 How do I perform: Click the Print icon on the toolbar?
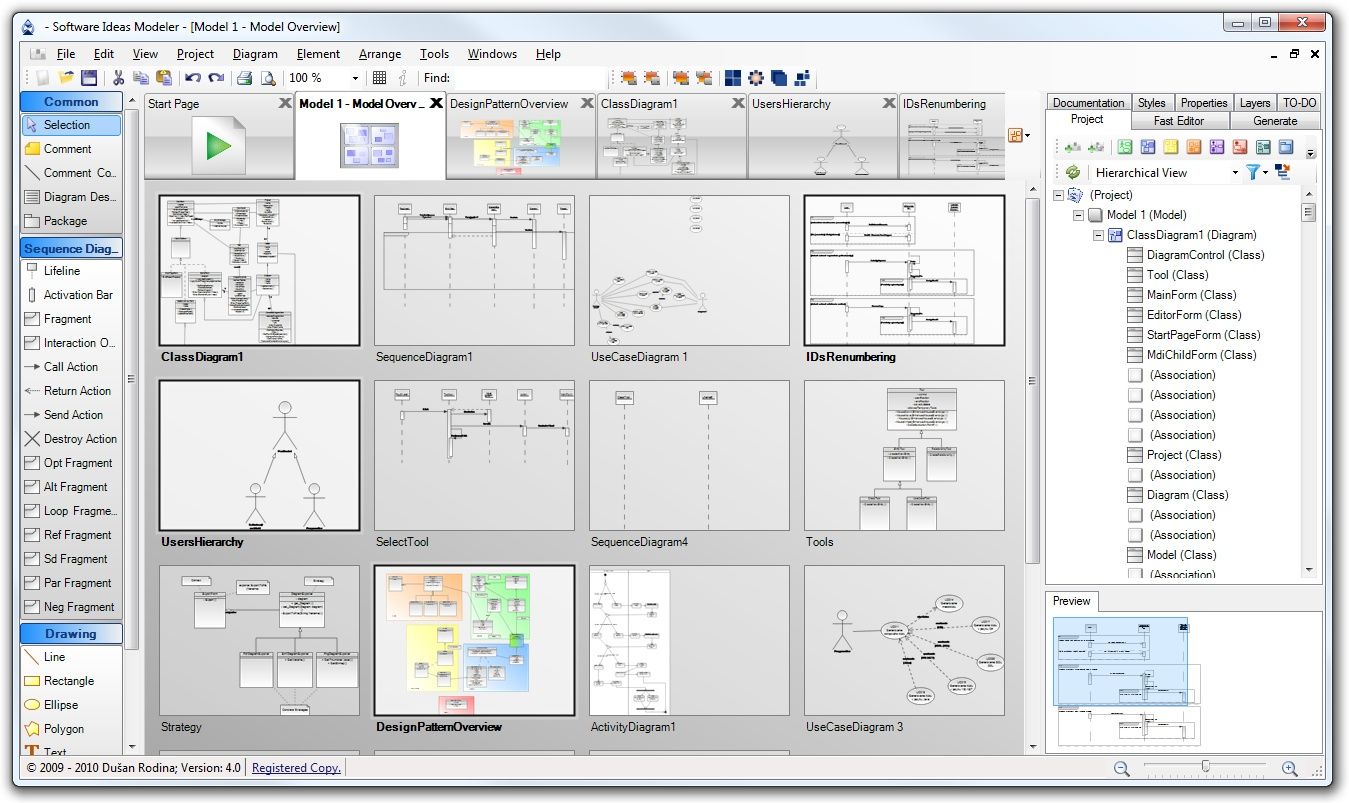click(244, 77)
